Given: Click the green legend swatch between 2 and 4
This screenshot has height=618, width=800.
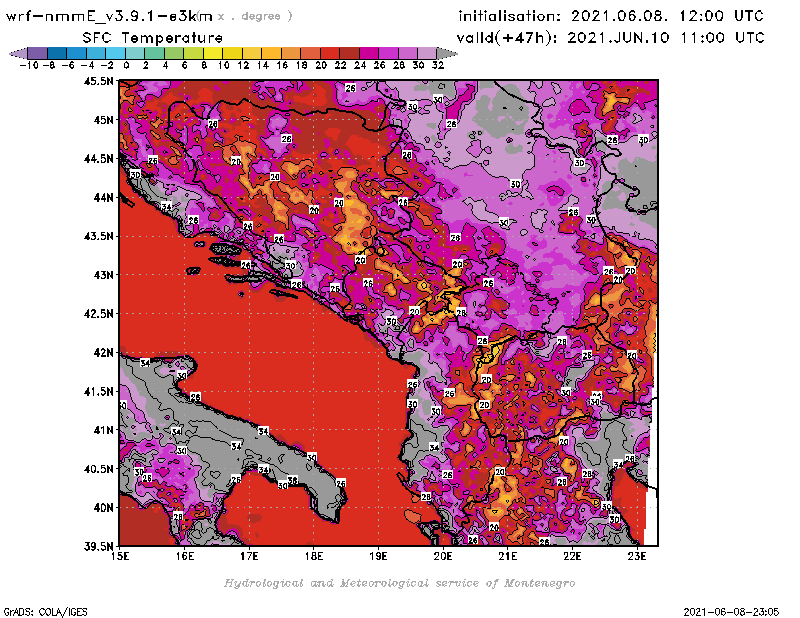Looking at the screenshot, I should (155, 53).
